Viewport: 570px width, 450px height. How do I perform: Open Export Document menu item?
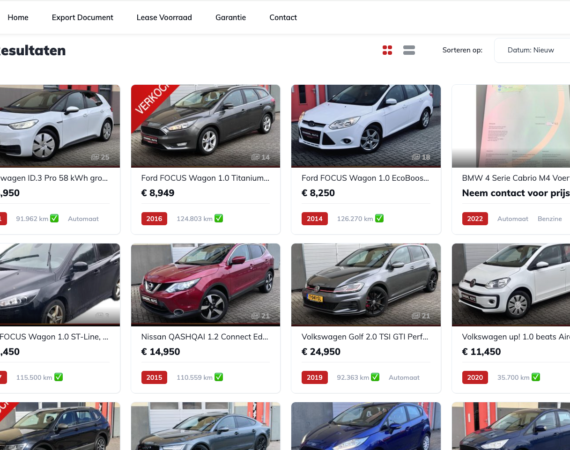click(x=82, y=17)
